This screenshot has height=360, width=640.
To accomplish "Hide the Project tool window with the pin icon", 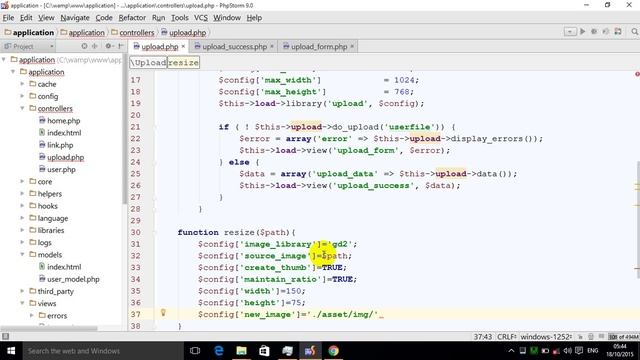I will point(120,46).
